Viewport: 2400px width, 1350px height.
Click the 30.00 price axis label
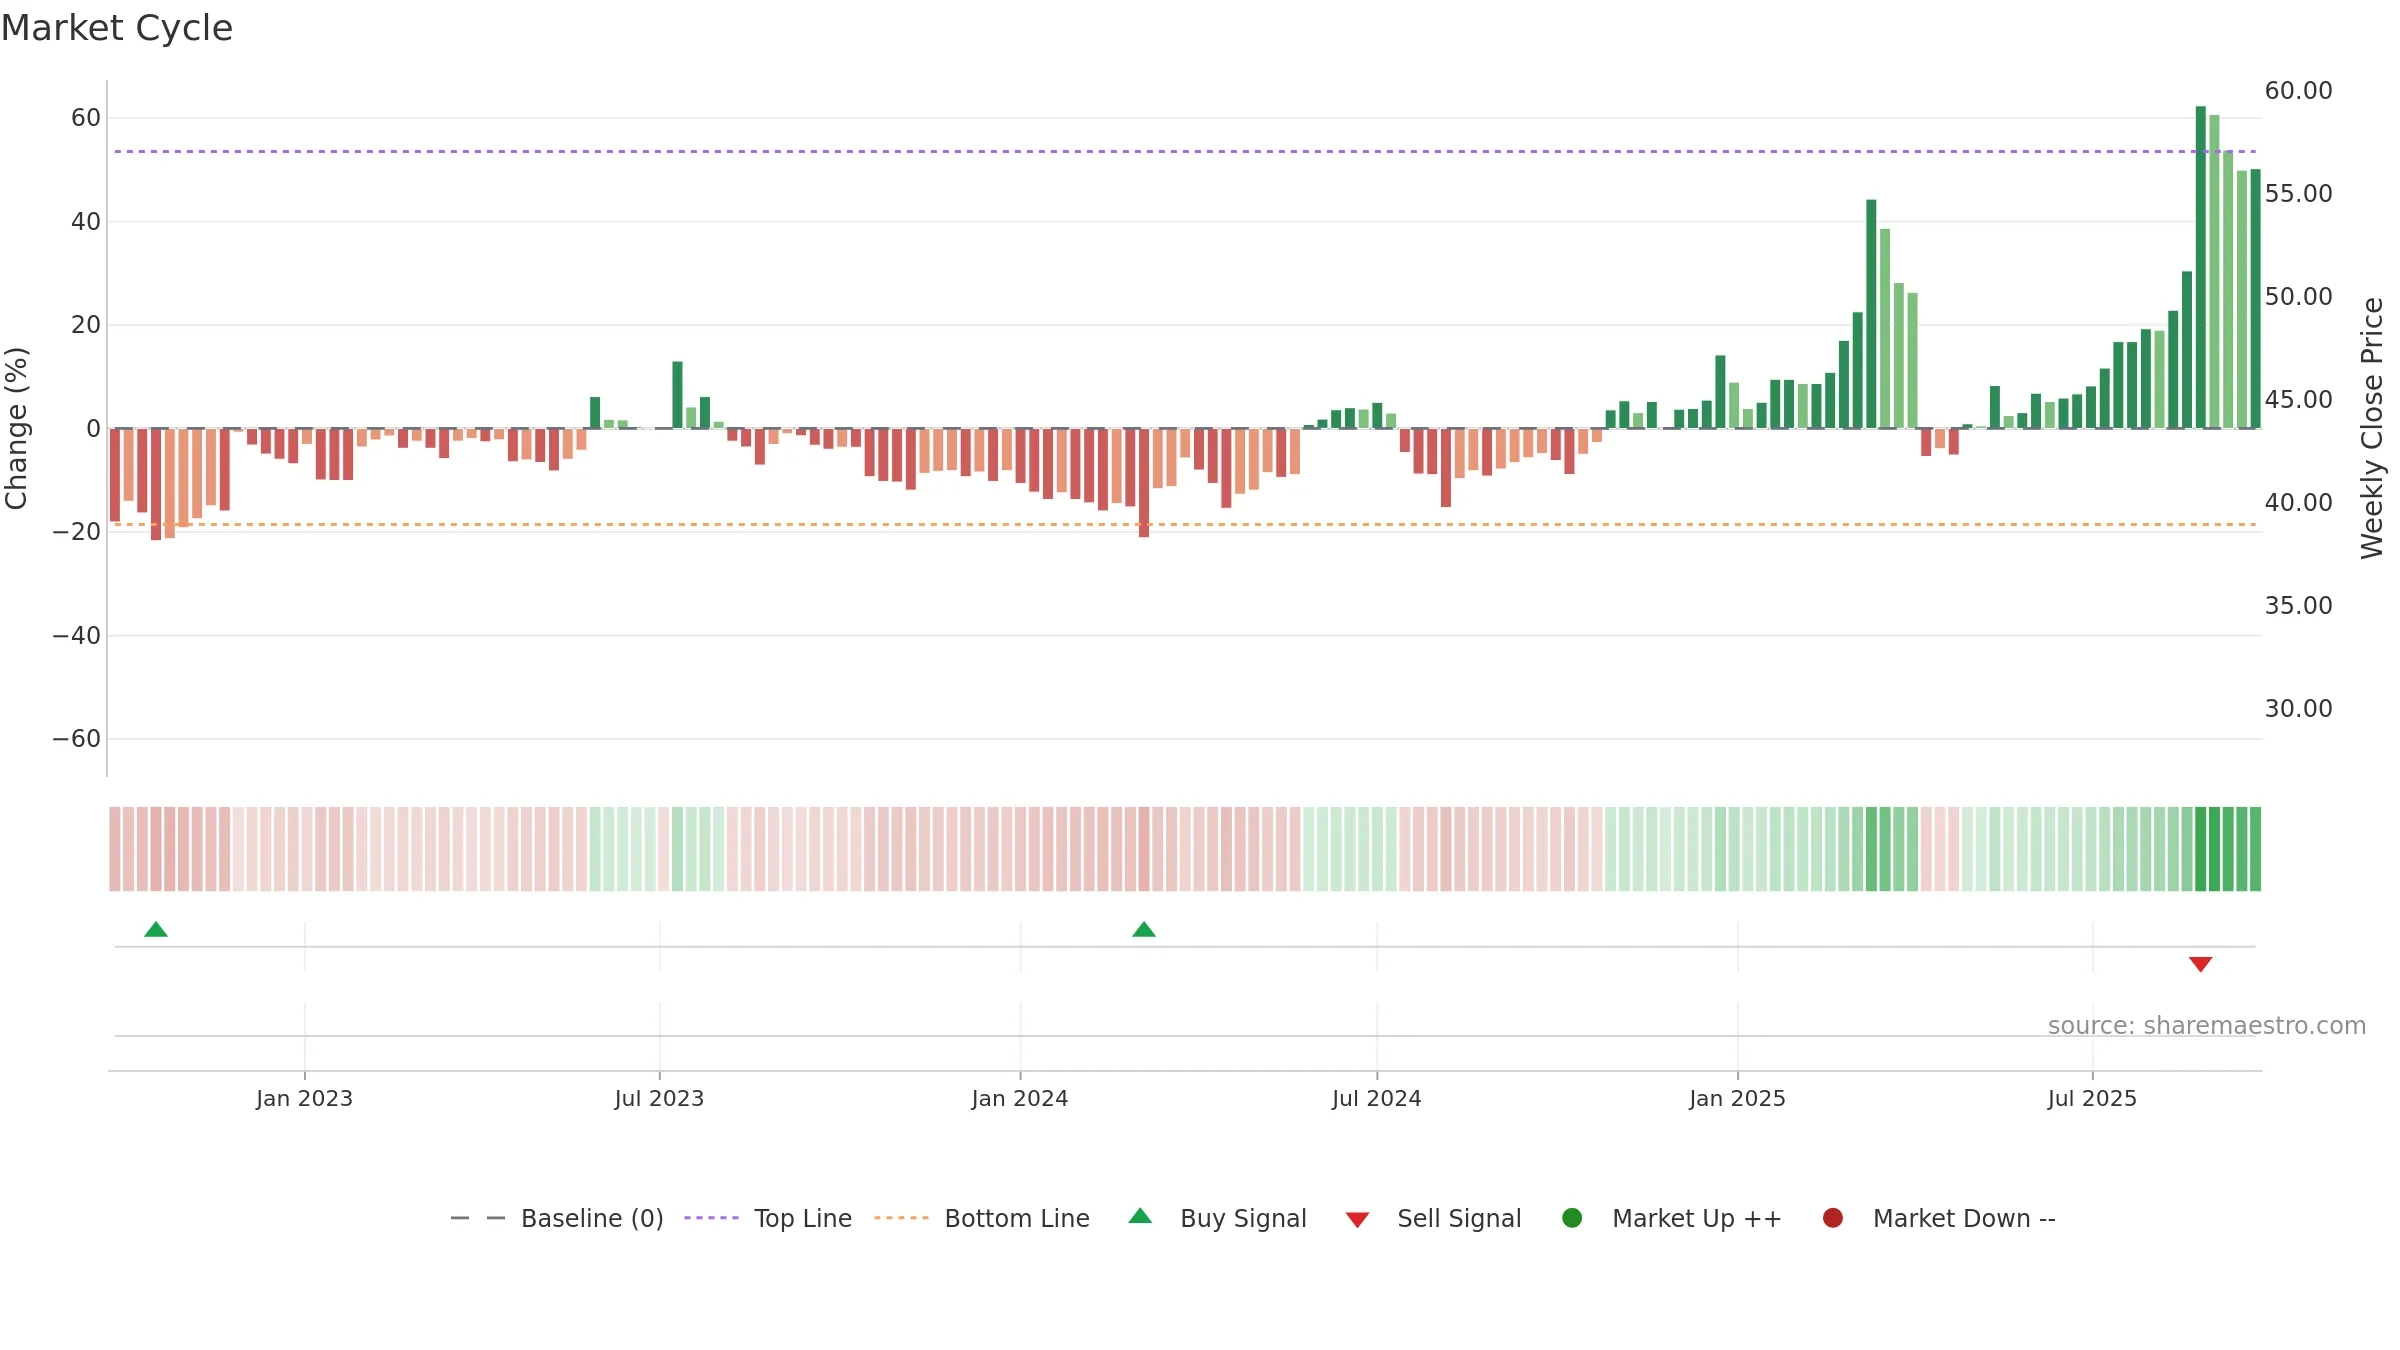tap(2298, 709)
